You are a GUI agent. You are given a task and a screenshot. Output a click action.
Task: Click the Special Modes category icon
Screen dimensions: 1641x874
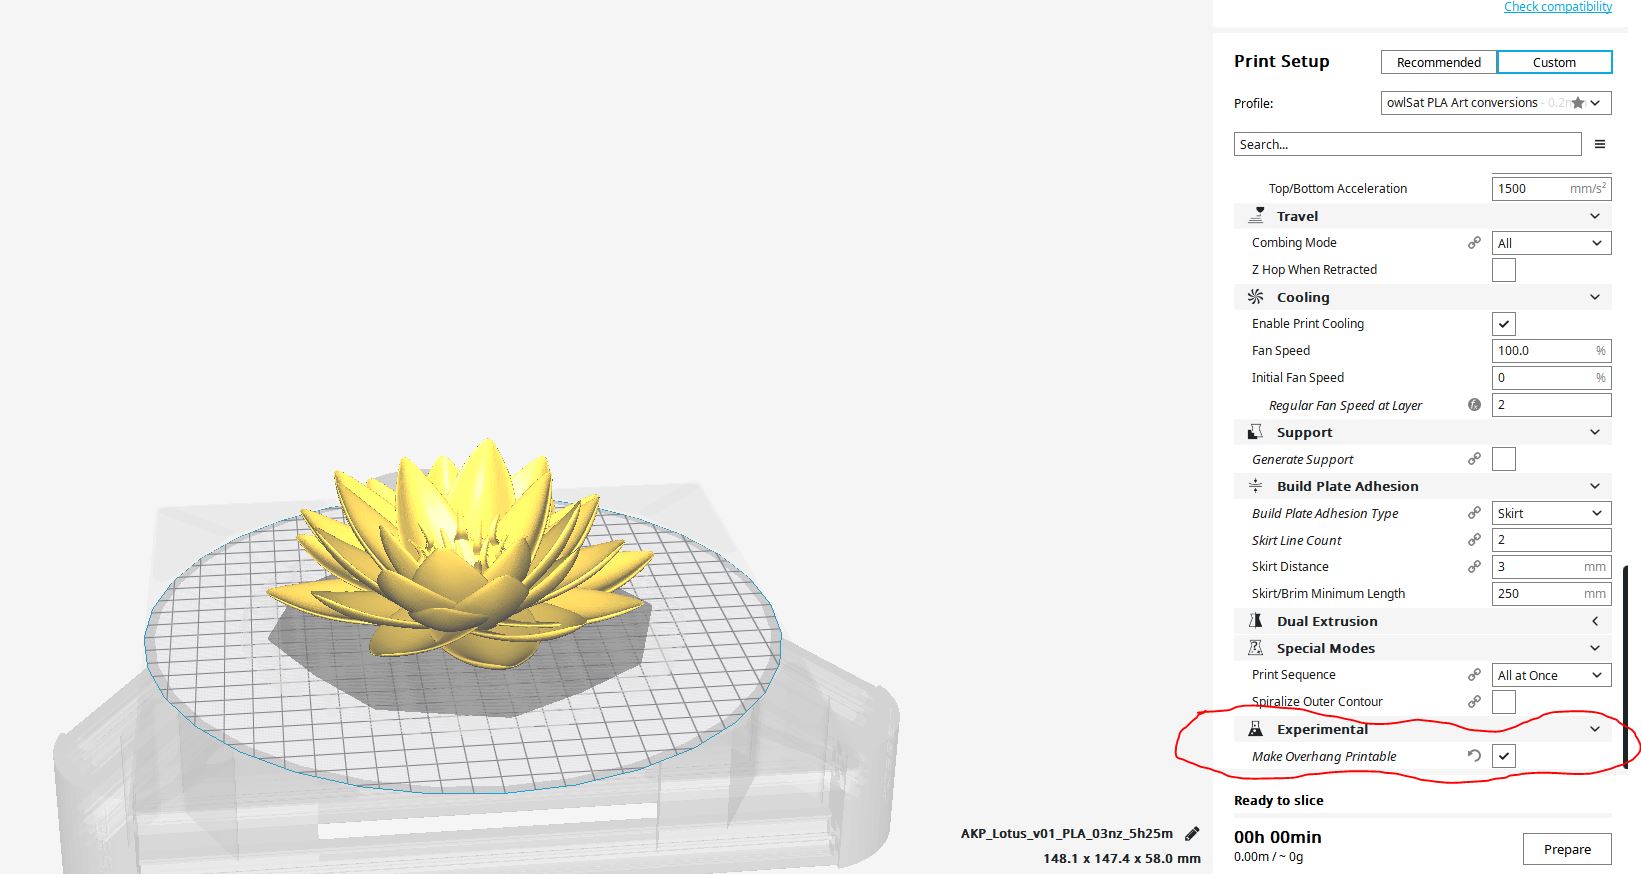tap(1256, 648)
